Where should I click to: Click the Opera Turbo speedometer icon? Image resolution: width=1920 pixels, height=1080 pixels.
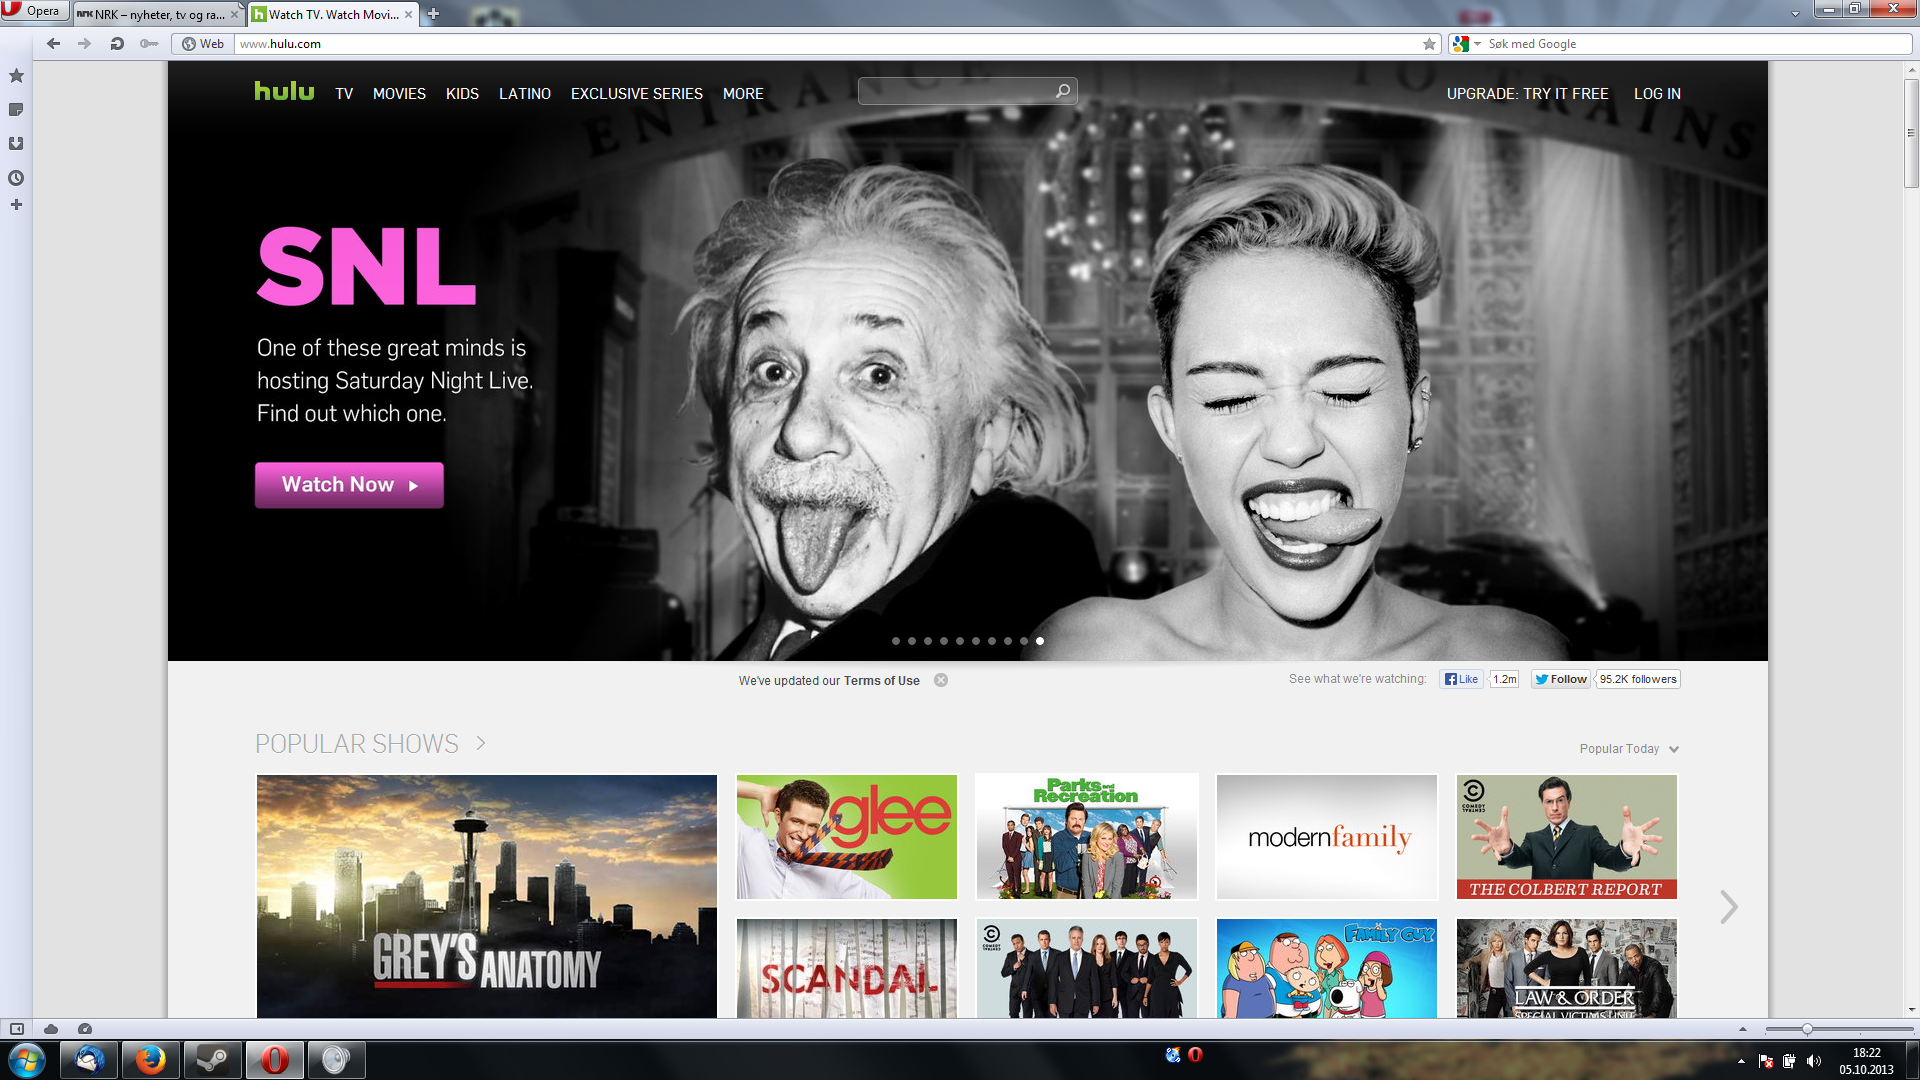[x=85, y=1029]
